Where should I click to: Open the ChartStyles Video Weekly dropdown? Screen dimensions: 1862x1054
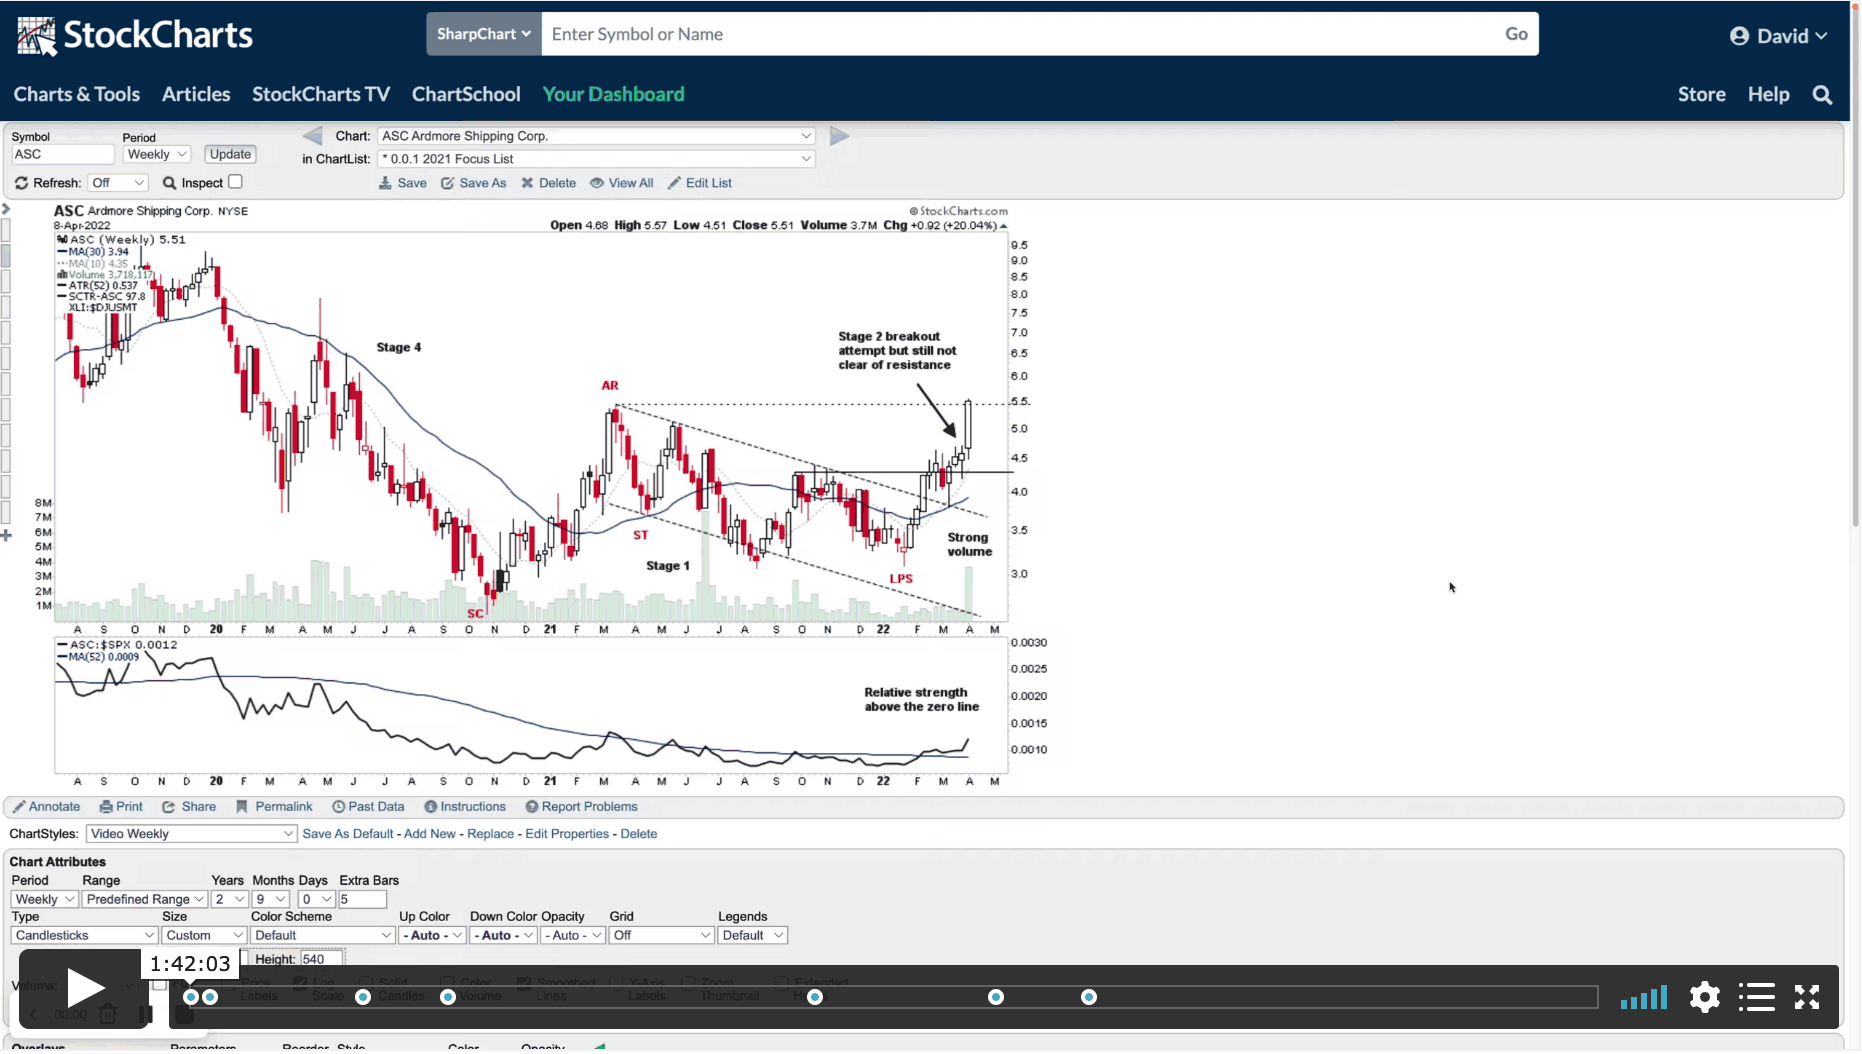191,834
